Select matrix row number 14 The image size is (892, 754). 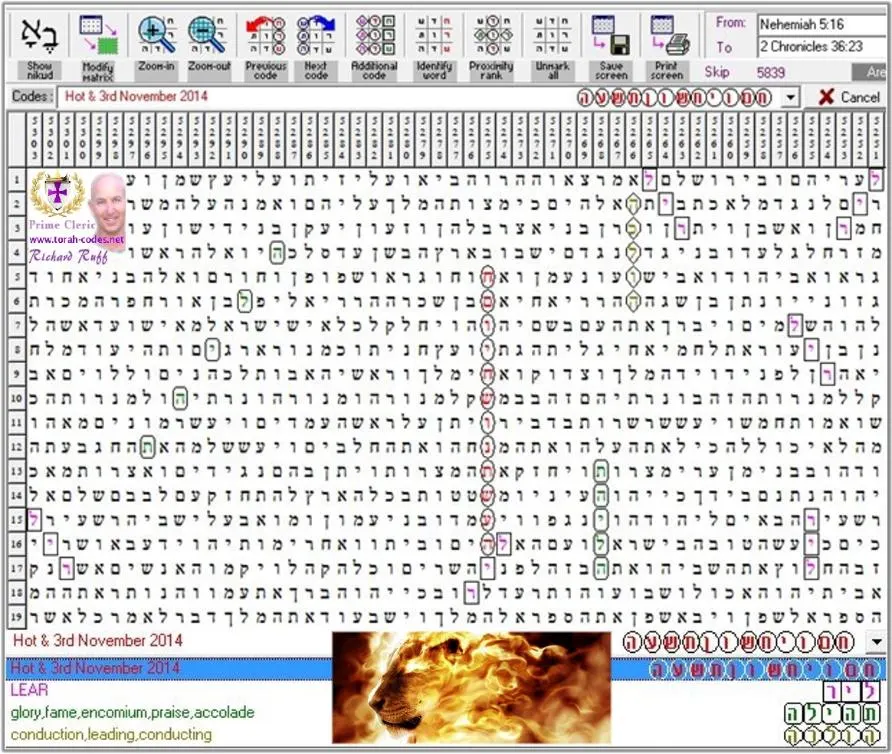16,495
